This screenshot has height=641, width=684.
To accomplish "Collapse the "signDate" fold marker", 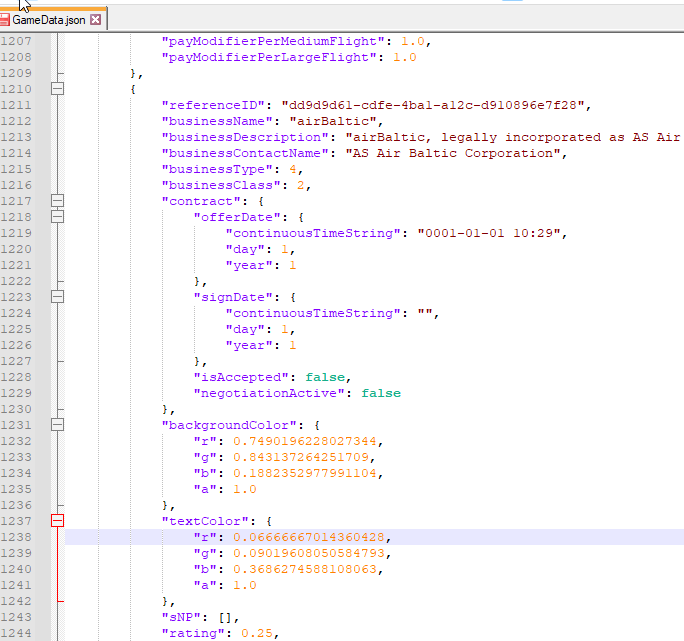I will [x=58, y=297].
